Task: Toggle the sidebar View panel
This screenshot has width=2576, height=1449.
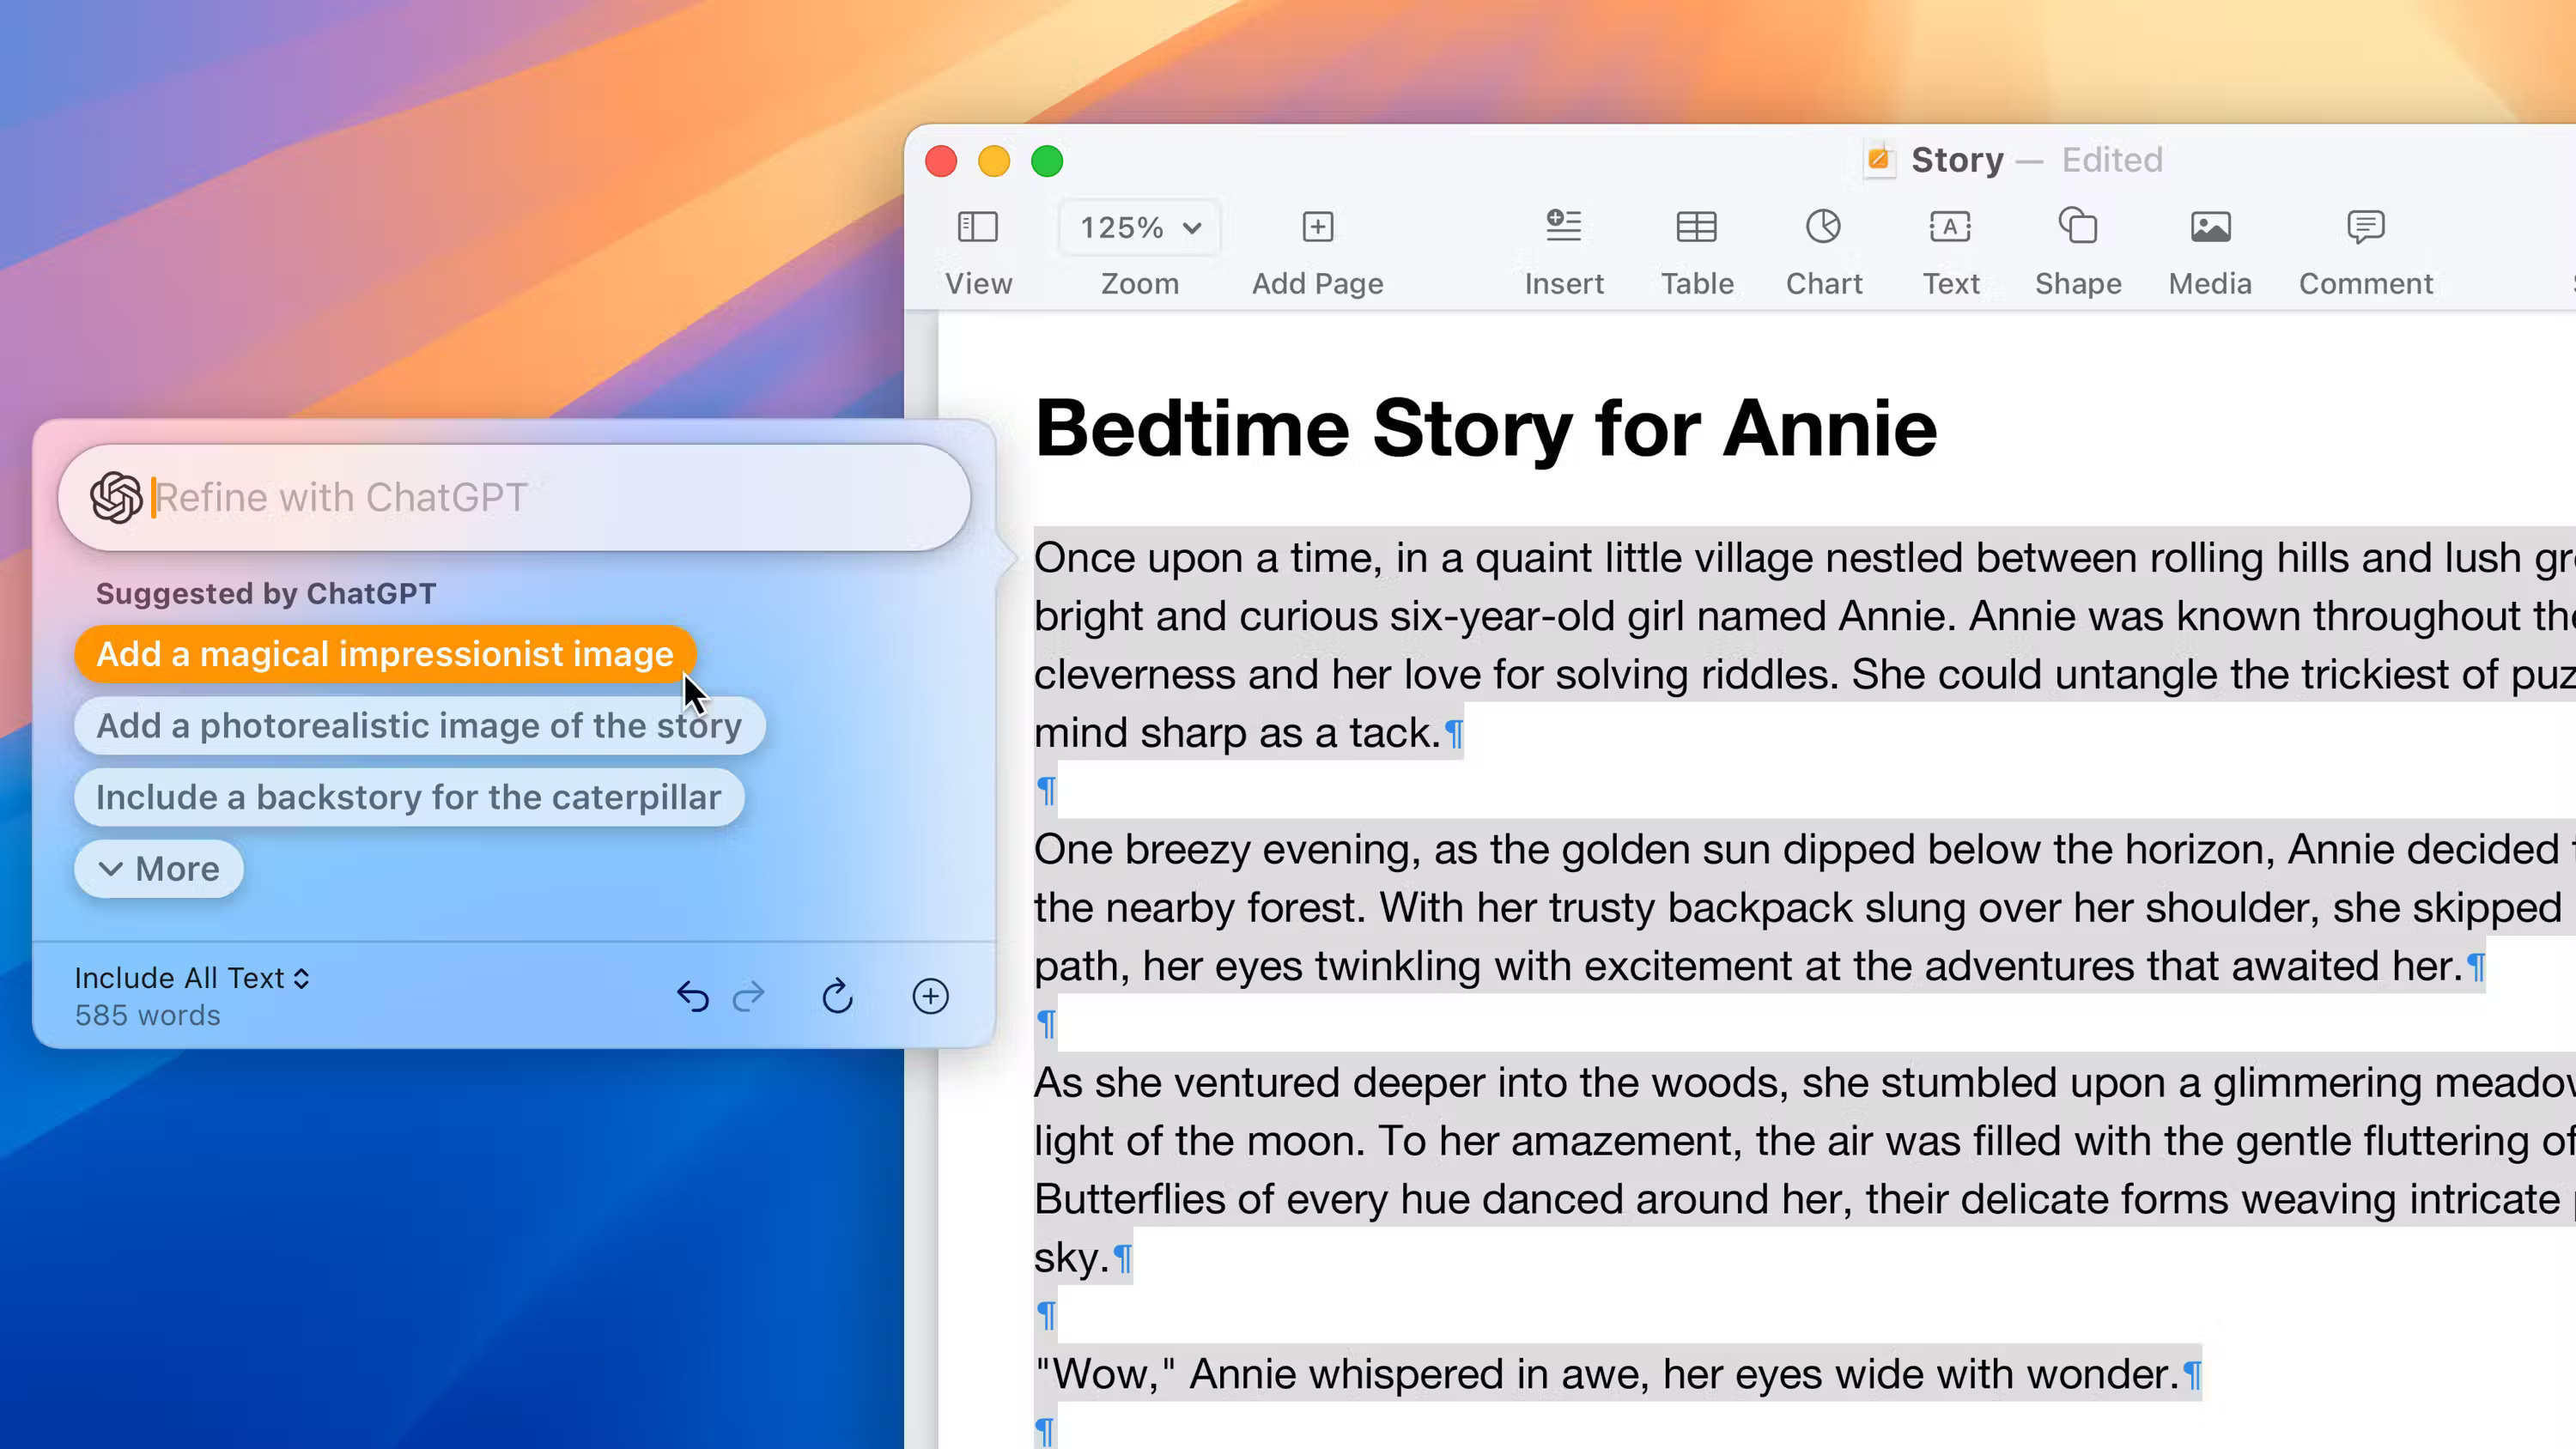Action: coord(978,250)
